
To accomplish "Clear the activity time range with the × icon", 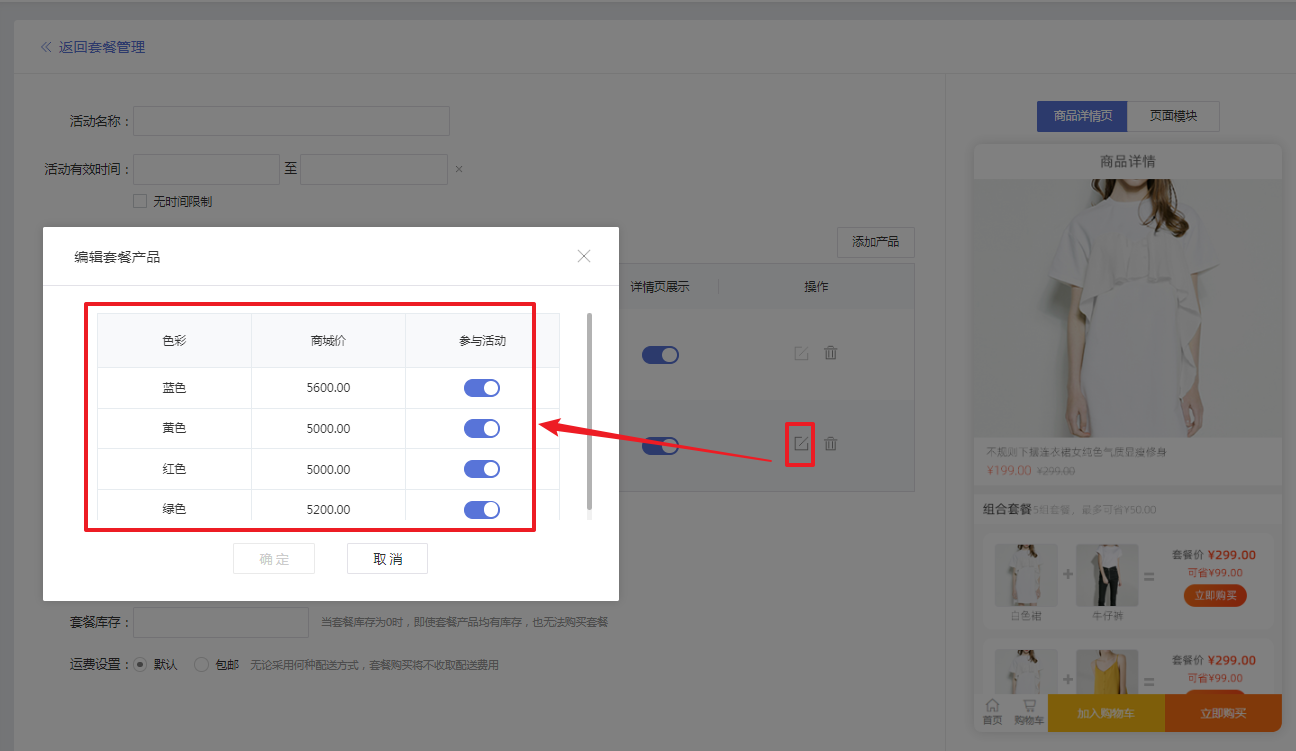I will click(x=459, y=169).
